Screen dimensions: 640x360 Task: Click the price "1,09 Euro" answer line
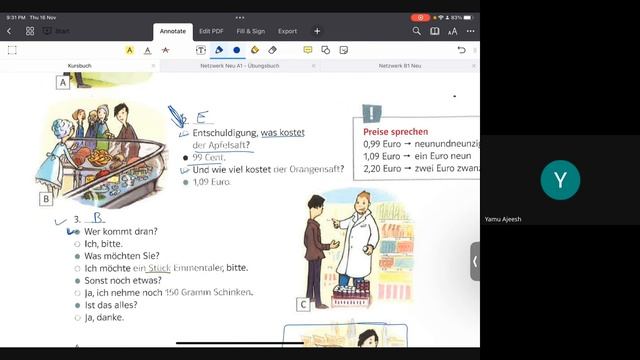coord(211,182)
